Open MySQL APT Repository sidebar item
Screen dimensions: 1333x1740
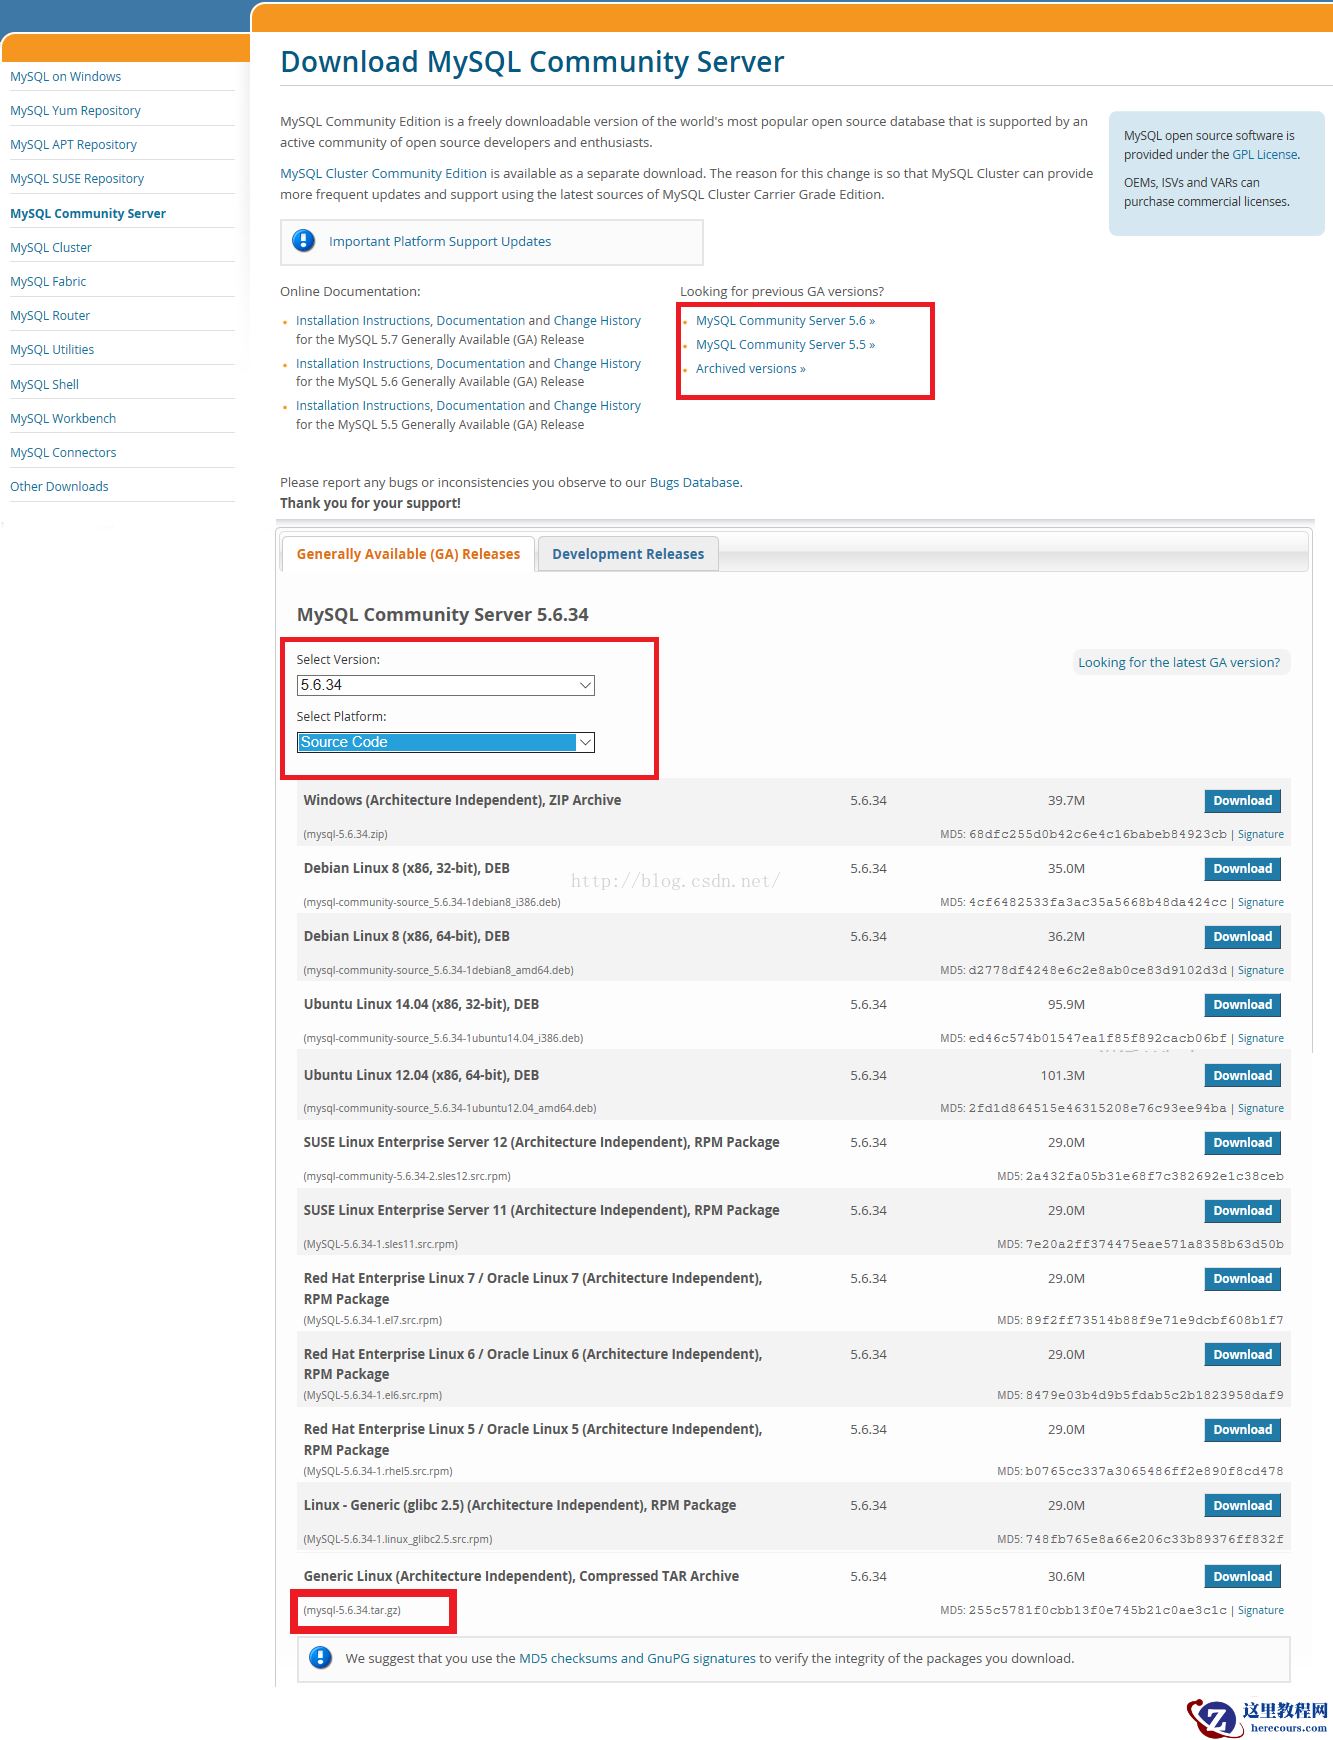[73, 145]
